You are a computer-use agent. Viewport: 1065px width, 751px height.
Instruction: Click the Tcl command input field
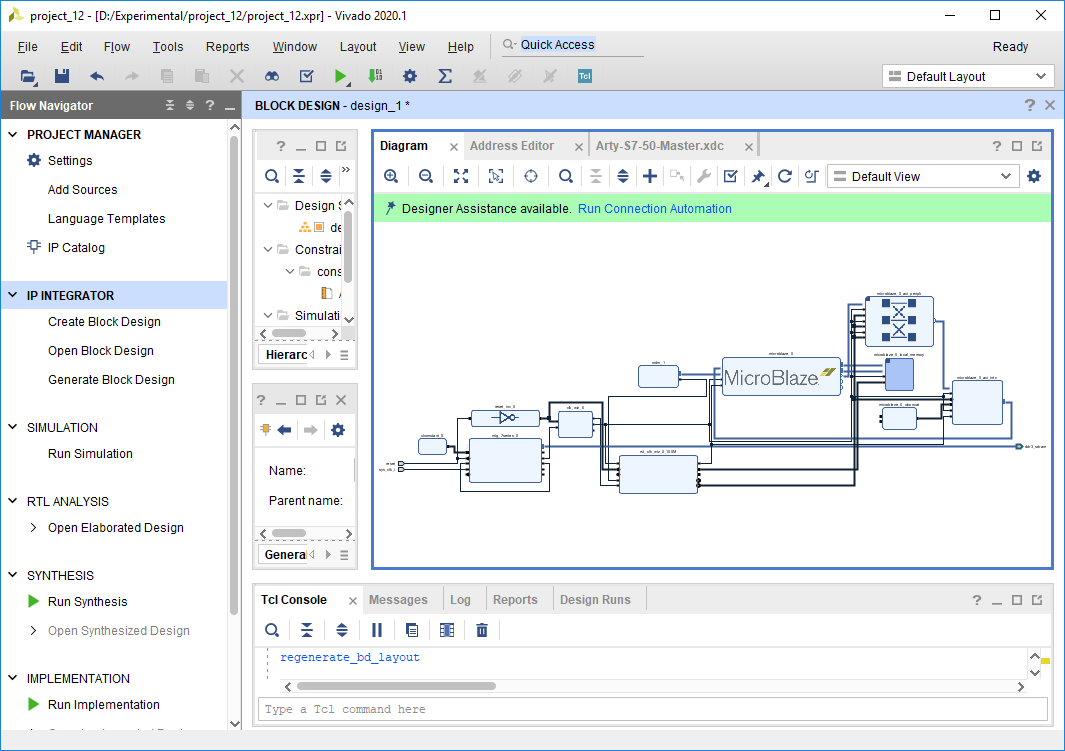653,709
